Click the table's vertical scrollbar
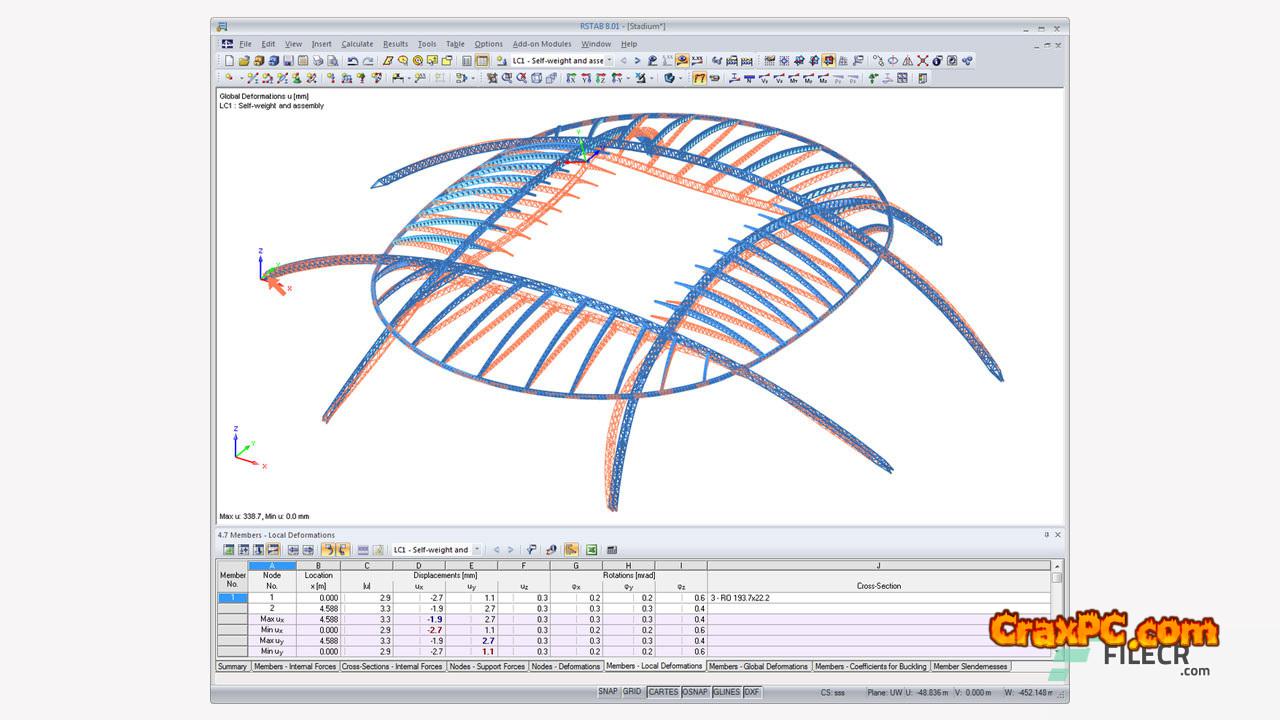 click(x=1057, y=610)
